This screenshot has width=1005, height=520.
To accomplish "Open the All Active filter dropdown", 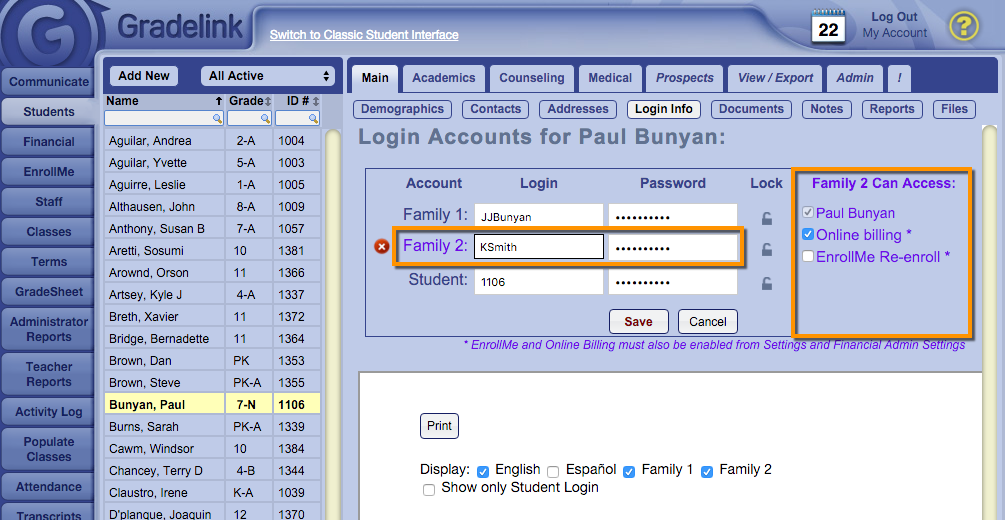I will point(268,76).
